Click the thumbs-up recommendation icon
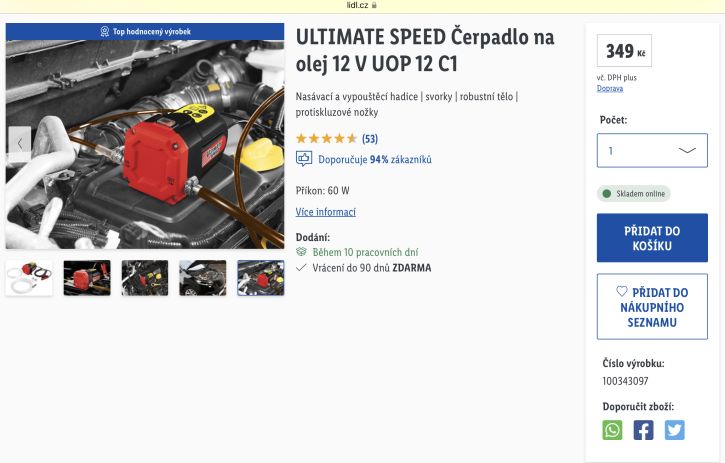This screenshot has width=725, height=463. (304, 159)
